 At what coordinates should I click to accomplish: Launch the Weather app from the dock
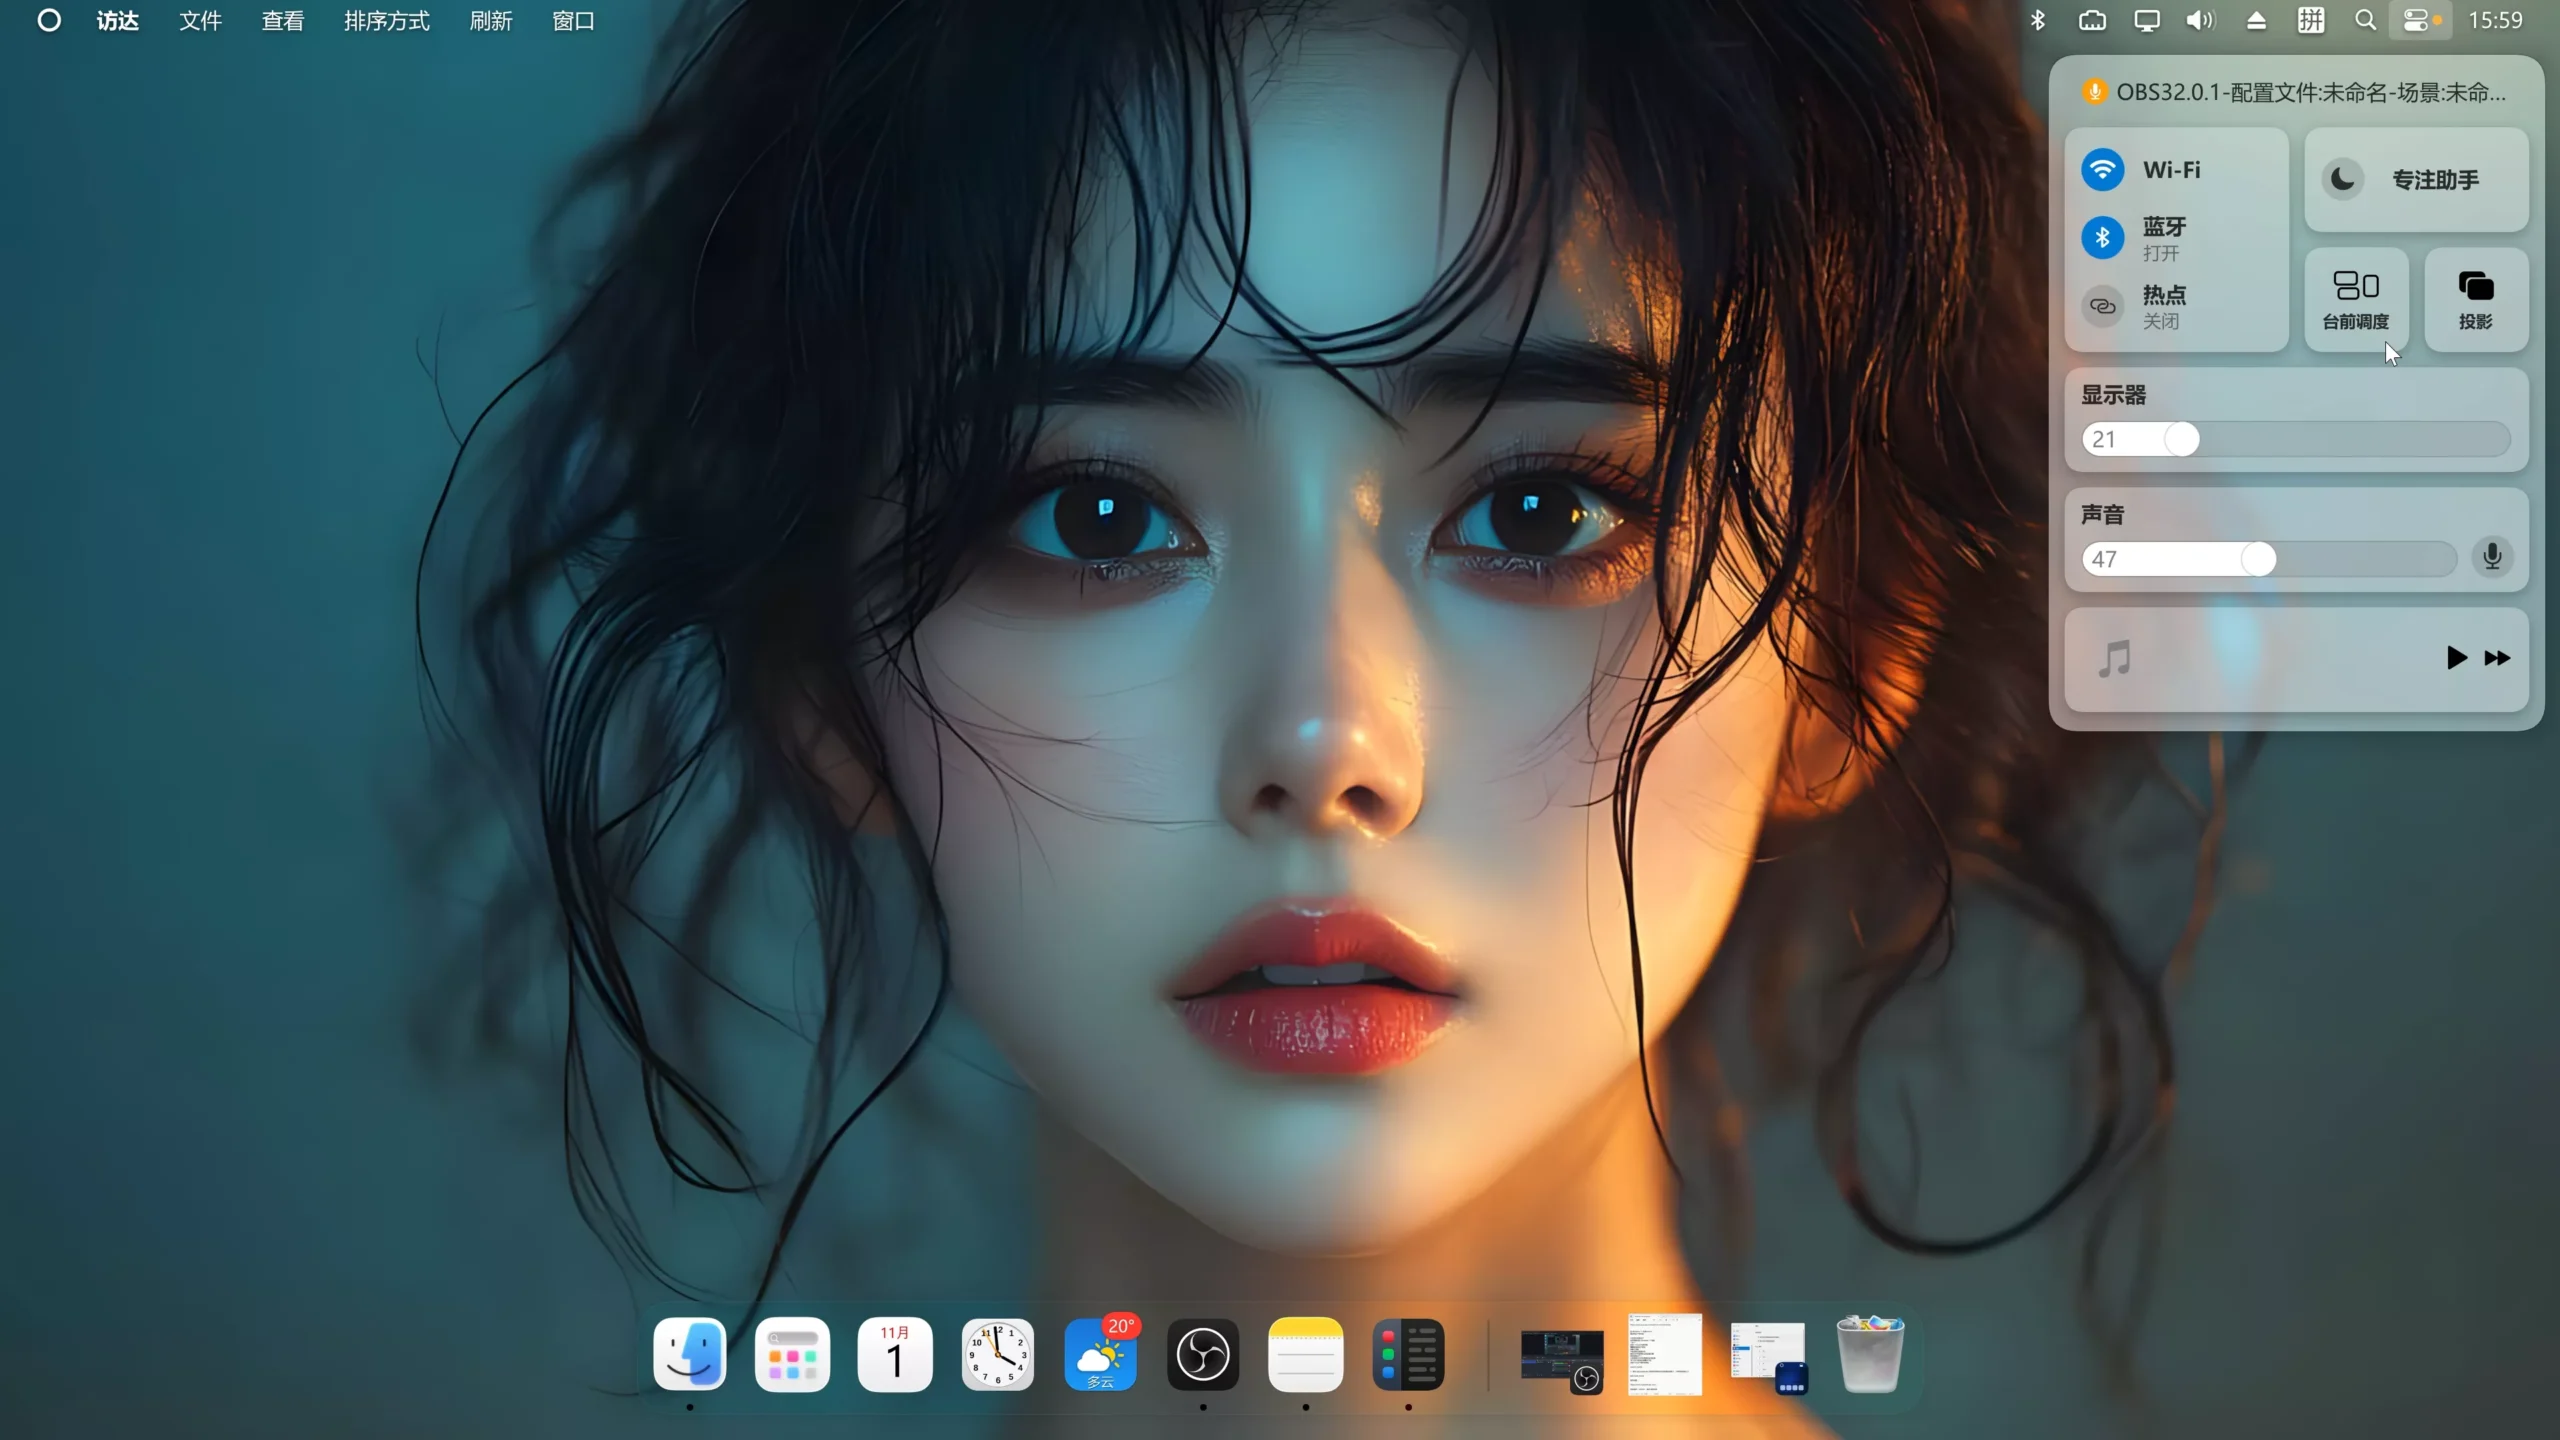[1100, 1355]
